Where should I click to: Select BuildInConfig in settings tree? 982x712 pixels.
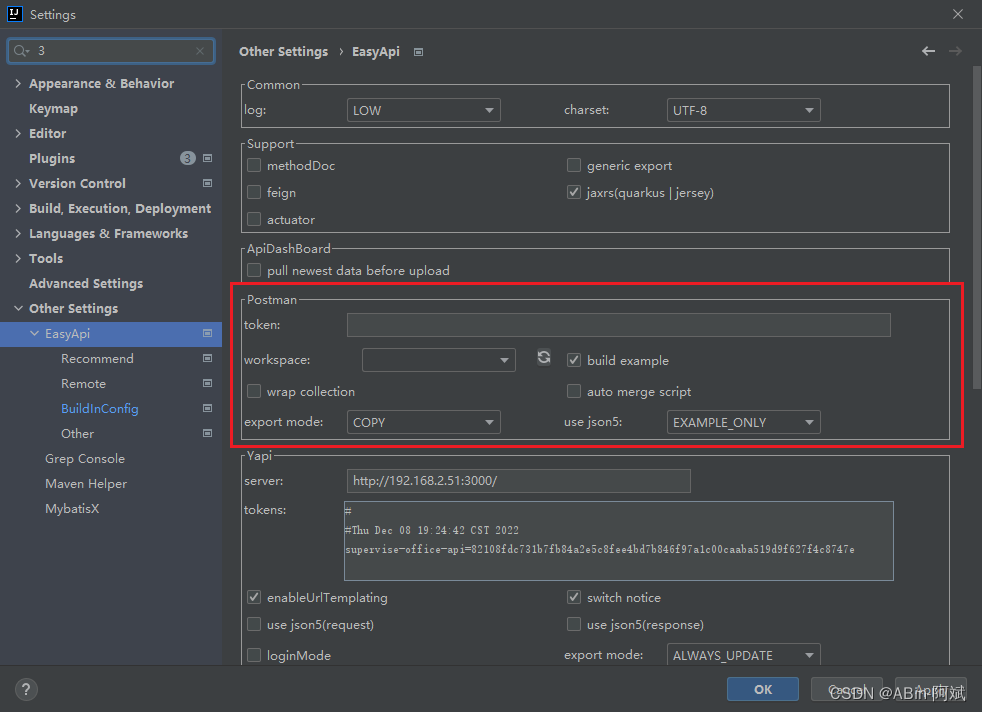coord(99,408)
